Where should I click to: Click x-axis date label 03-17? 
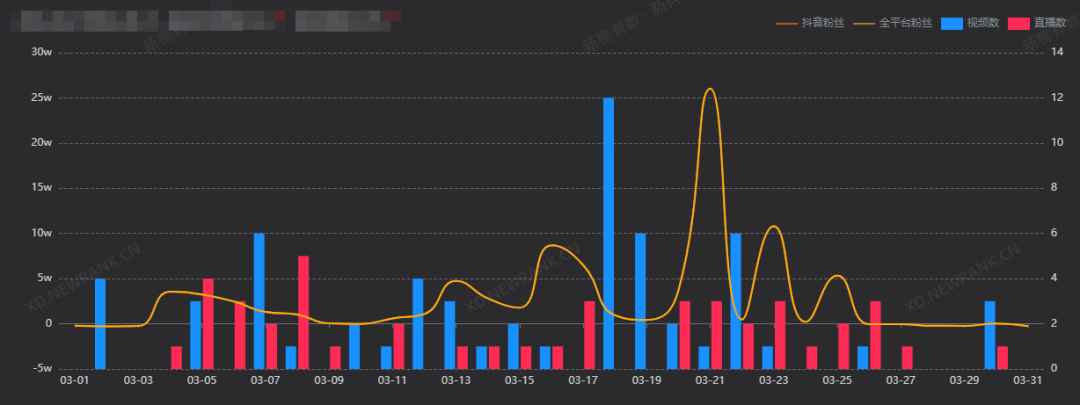[583, 380]
